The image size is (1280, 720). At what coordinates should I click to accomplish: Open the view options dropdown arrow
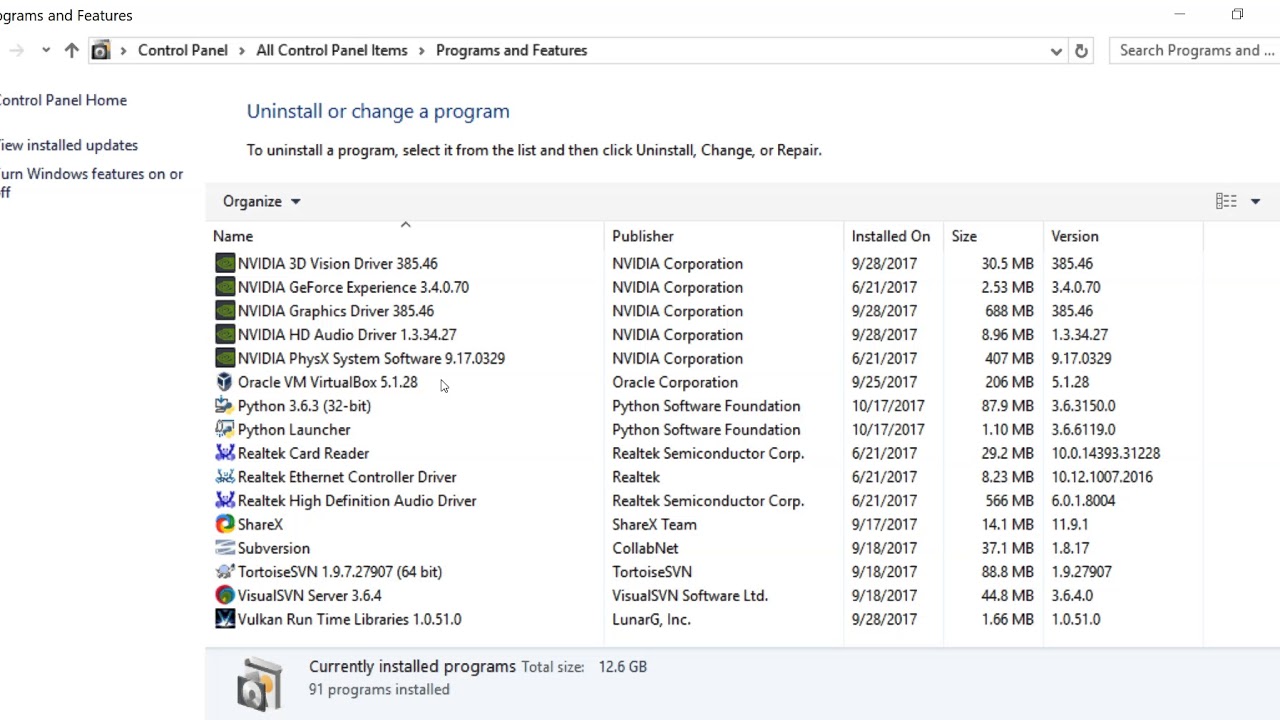(1255, 201)
